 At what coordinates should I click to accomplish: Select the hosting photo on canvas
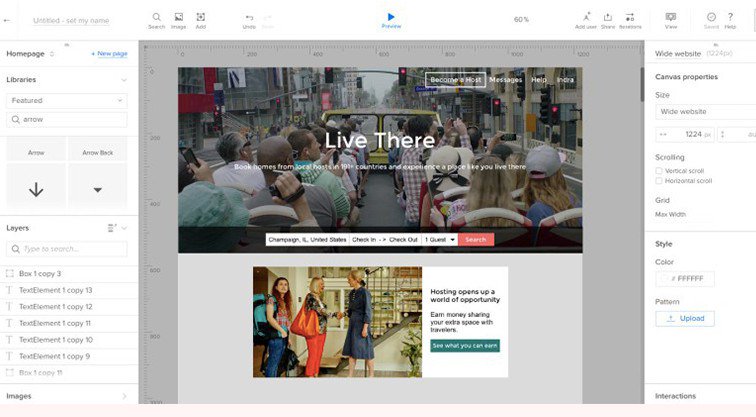337,322
